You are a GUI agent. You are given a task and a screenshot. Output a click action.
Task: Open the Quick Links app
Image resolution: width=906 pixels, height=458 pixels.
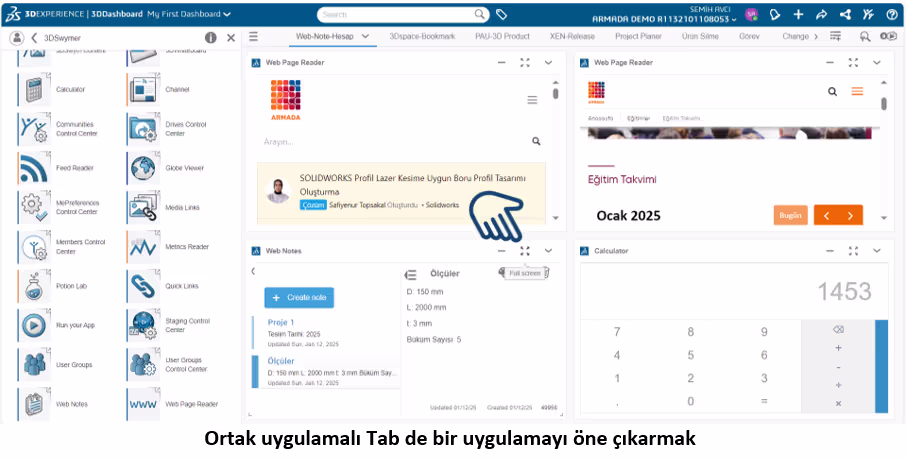point(143,286)
